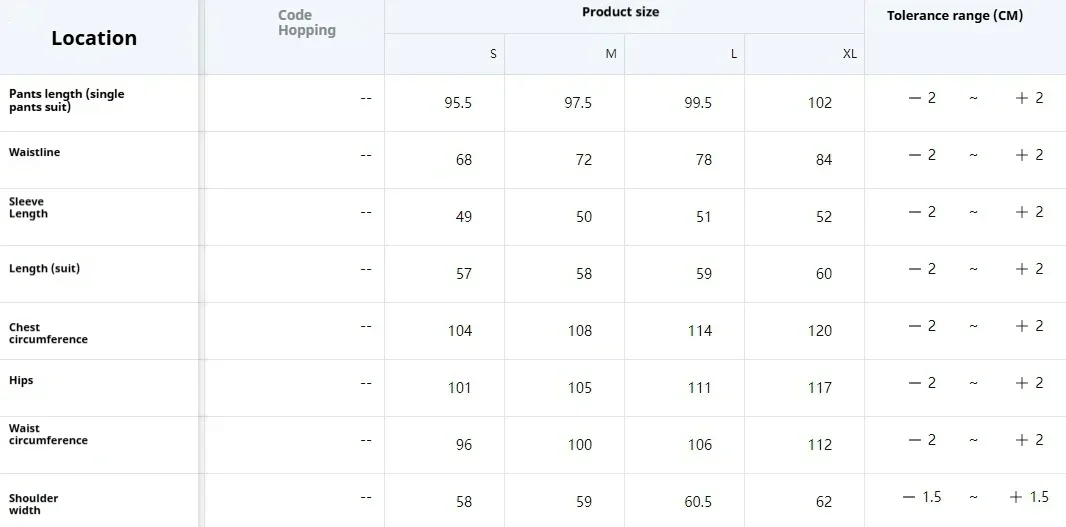The image size is (1066, 527).
Task: Click the +1.5 tolerance value for Shoulder width
Action: pyautogui.click(x=1029, y=497)
